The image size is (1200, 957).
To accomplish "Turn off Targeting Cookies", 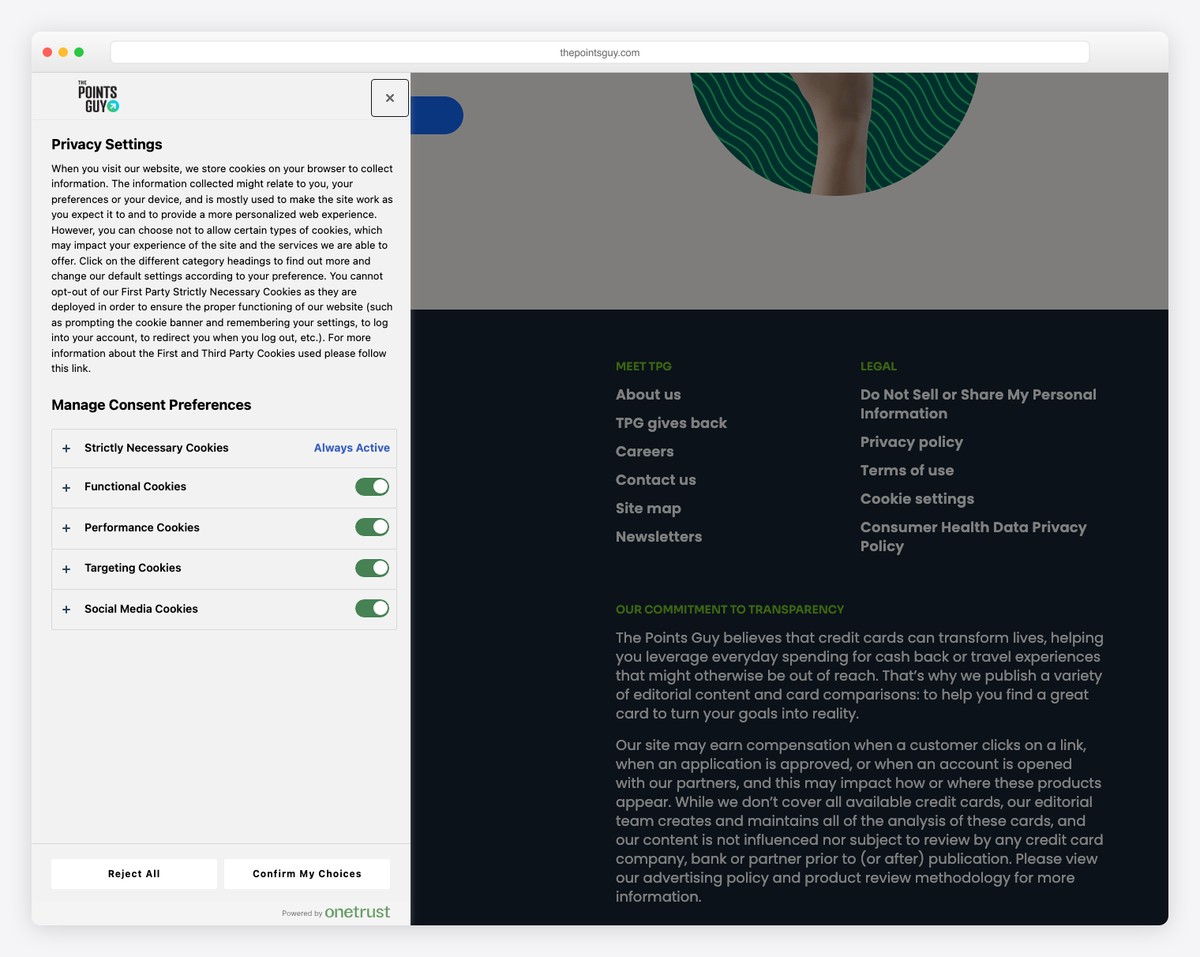I will pyautogui.click(x=371, y=567).
